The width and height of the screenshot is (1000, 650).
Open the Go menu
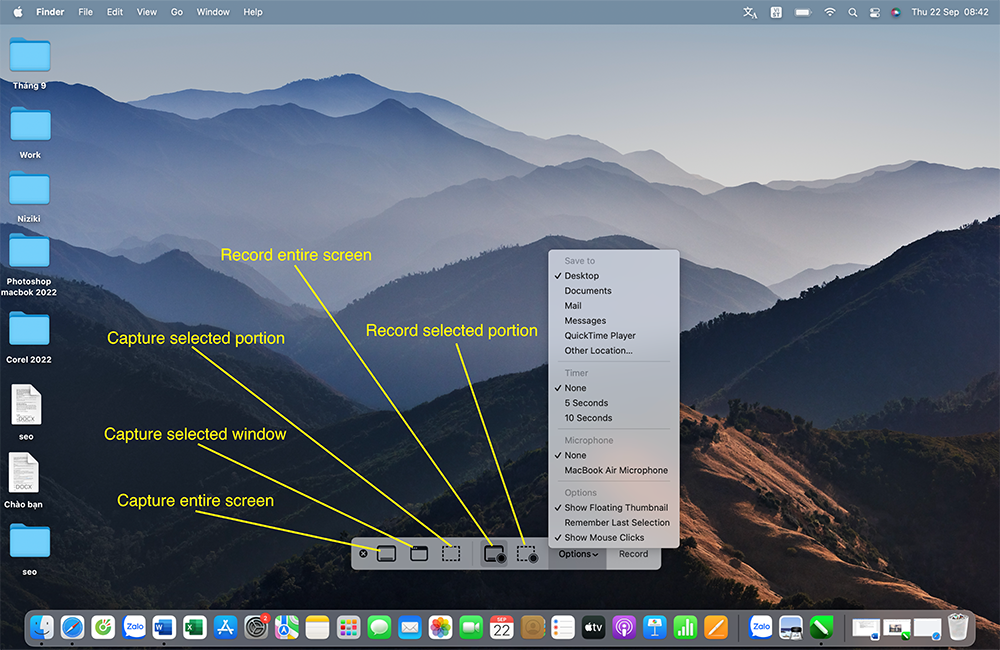(x=177, y=11)
